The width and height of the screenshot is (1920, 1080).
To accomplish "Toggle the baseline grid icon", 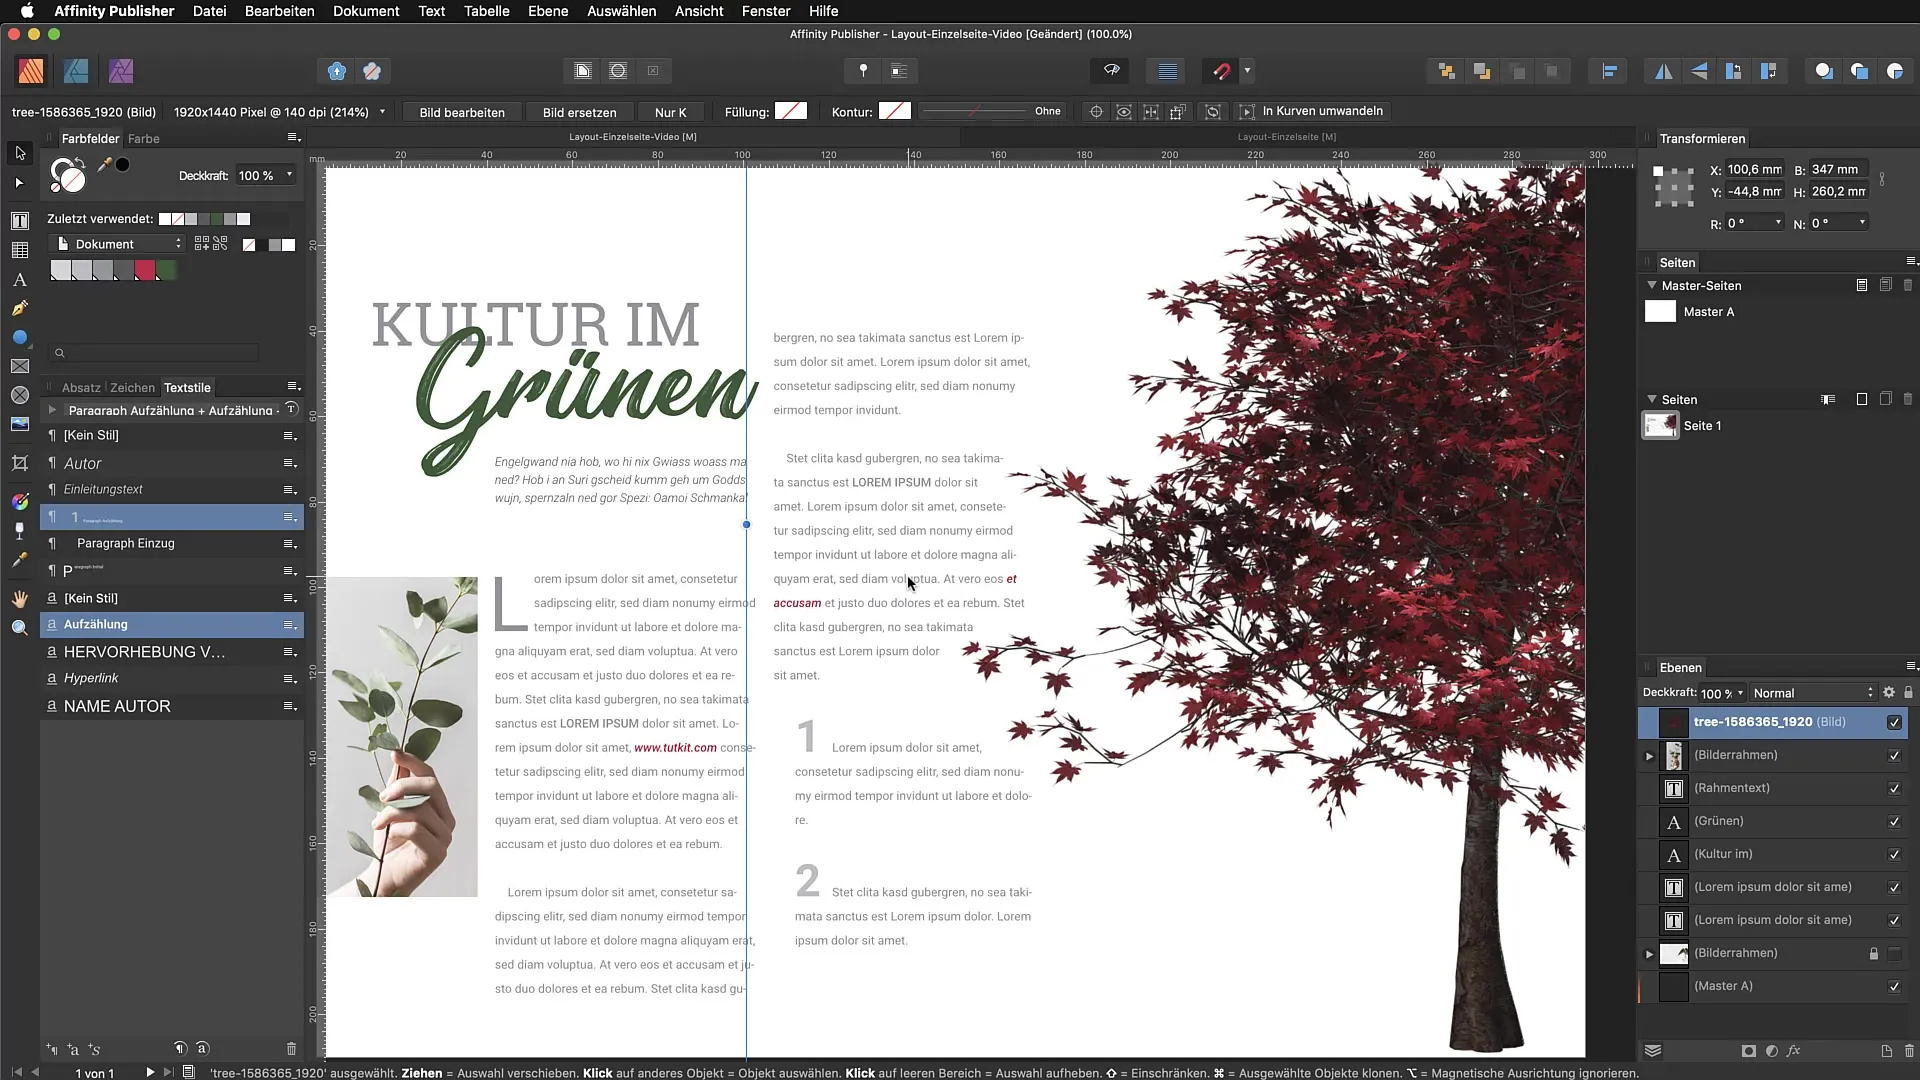I will pos(1167,71).
